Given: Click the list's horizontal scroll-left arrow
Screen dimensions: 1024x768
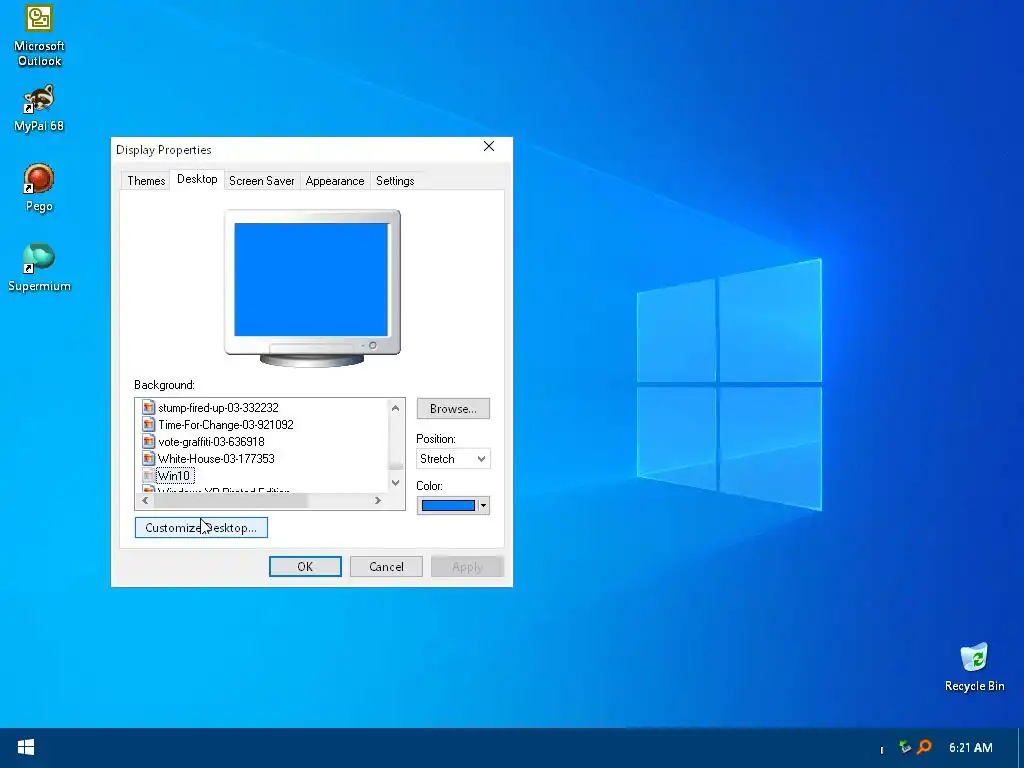Looking at the screenshot, I should (145, 500).
